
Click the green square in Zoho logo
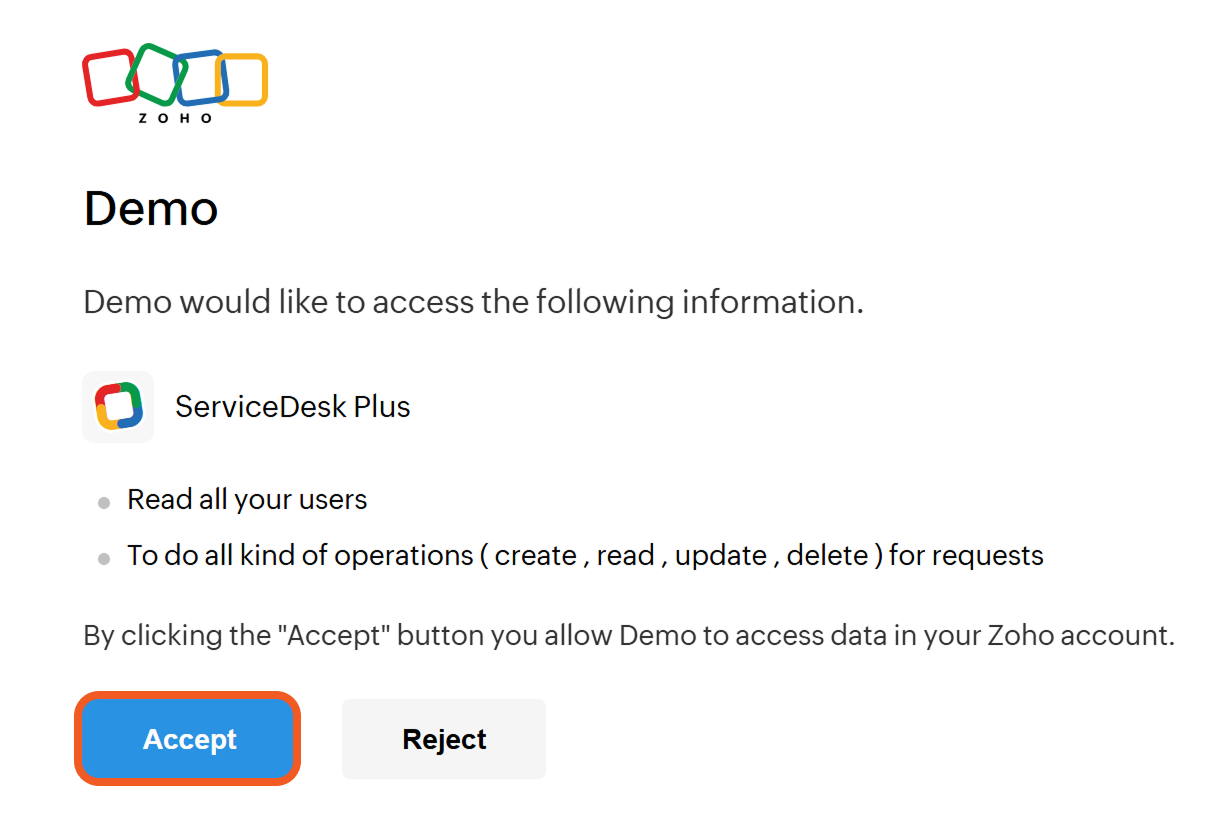point(155,72)
